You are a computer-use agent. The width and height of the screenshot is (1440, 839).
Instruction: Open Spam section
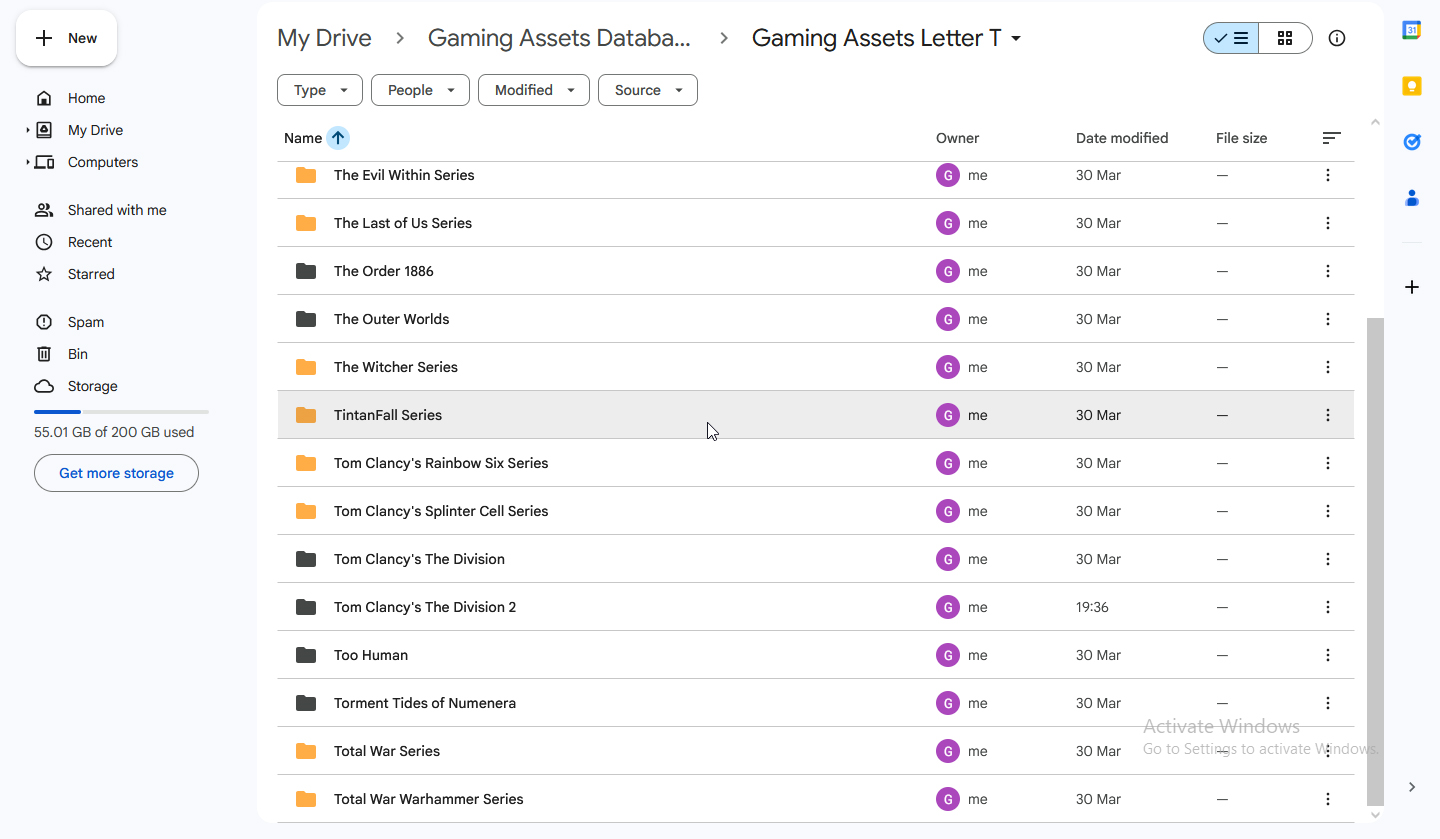pos(86,322)
